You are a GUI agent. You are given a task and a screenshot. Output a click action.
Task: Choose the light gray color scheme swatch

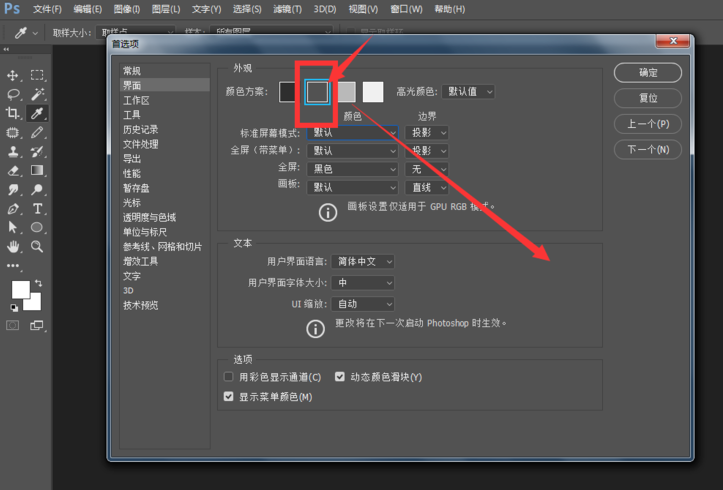[x=346, y=92]
